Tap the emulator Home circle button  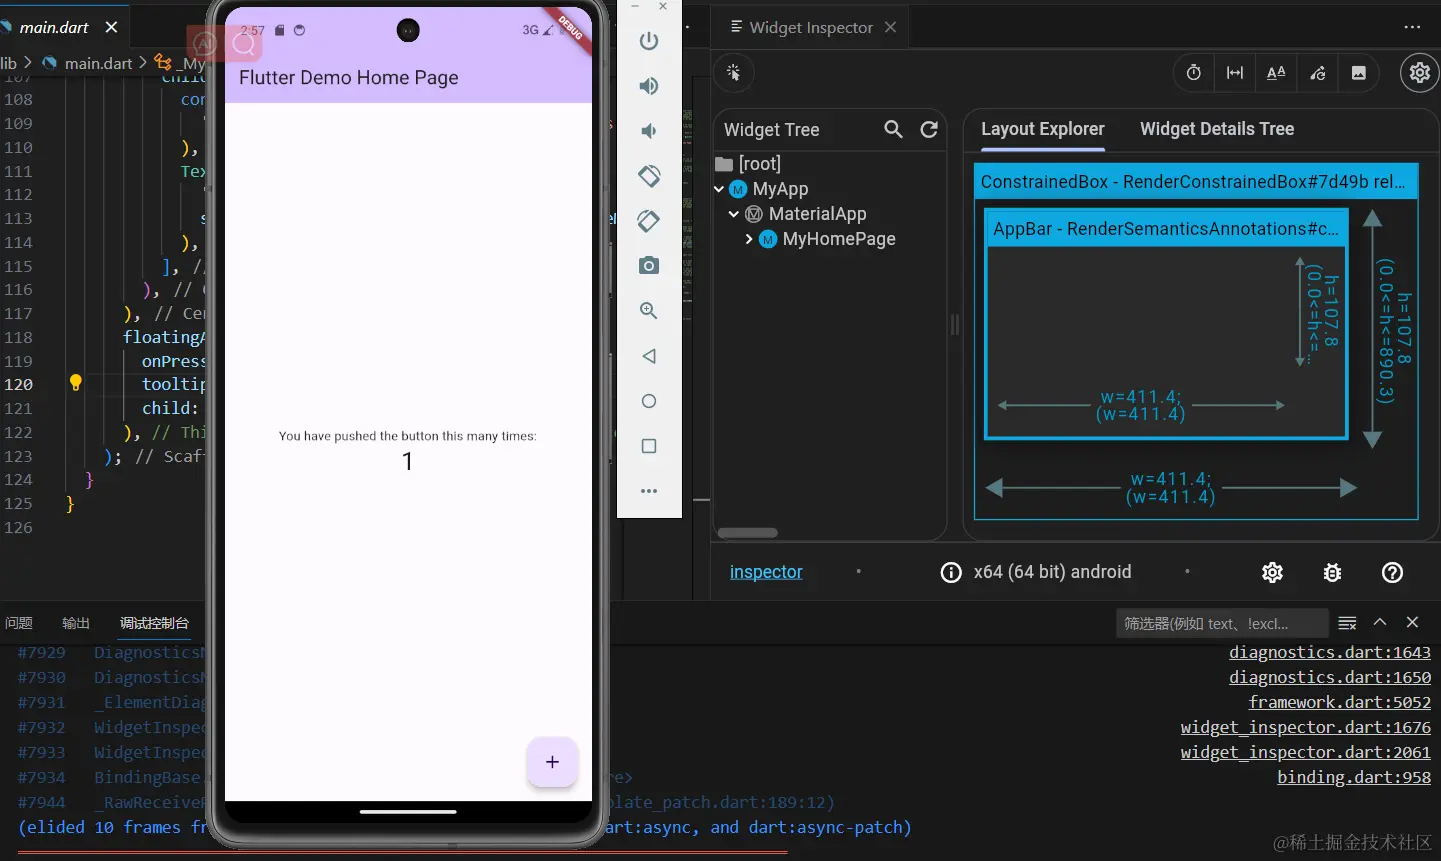click(x=649, y=401)
